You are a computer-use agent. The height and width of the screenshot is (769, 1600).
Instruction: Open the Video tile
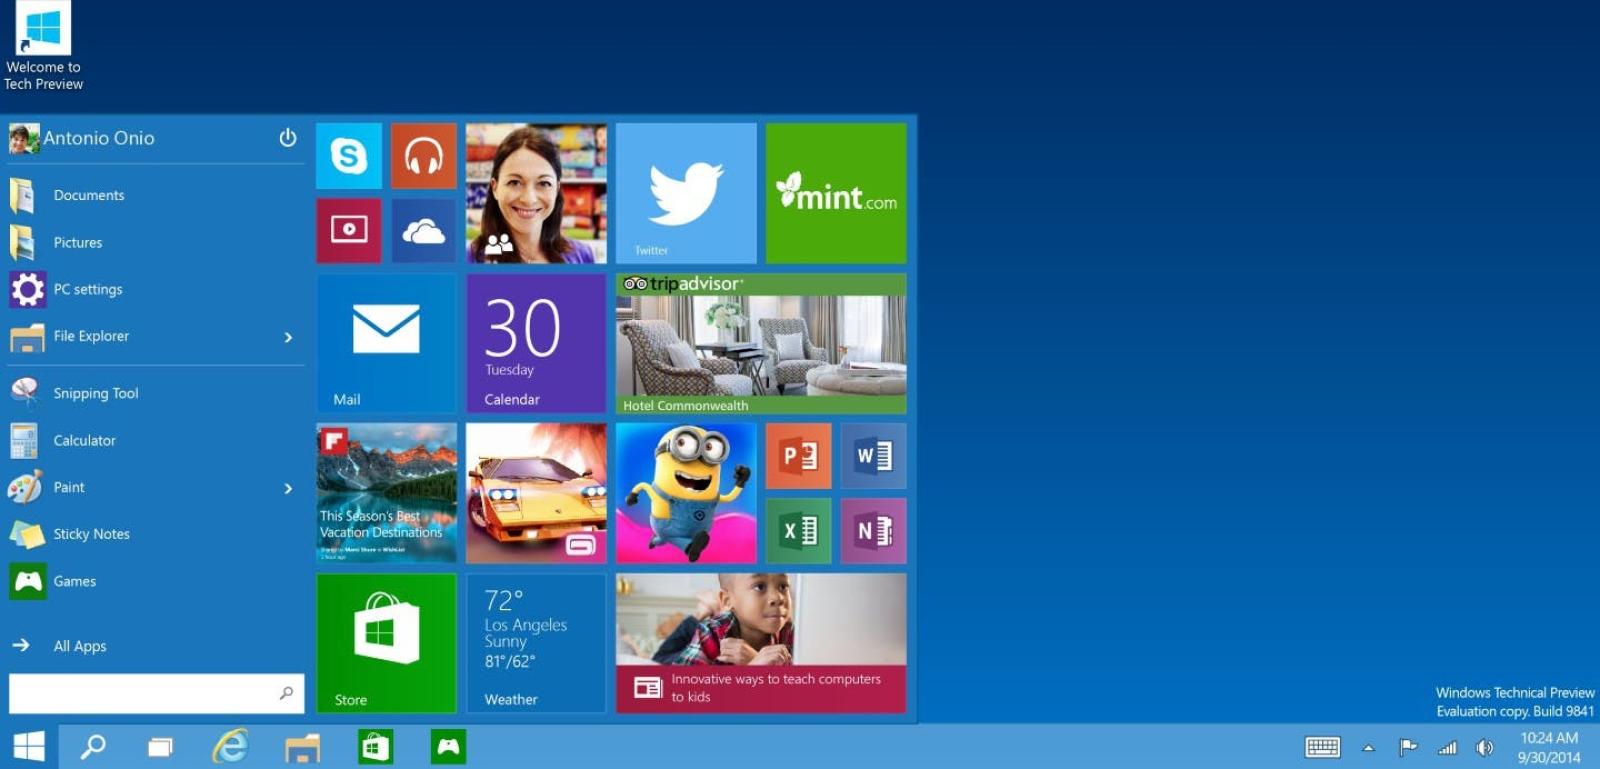pyautogui.click(x=349, y=230)
